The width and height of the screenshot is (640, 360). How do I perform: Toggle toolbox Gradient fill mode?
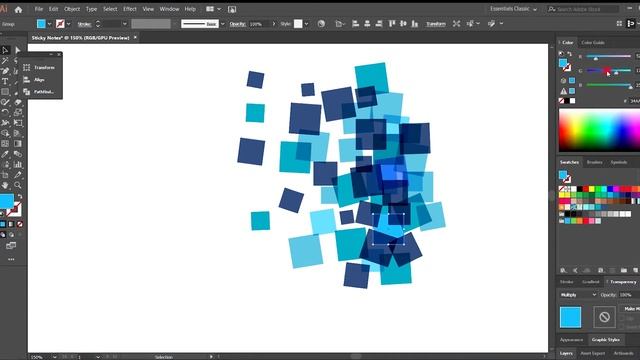pyautogui.click(x=11, y=224)
